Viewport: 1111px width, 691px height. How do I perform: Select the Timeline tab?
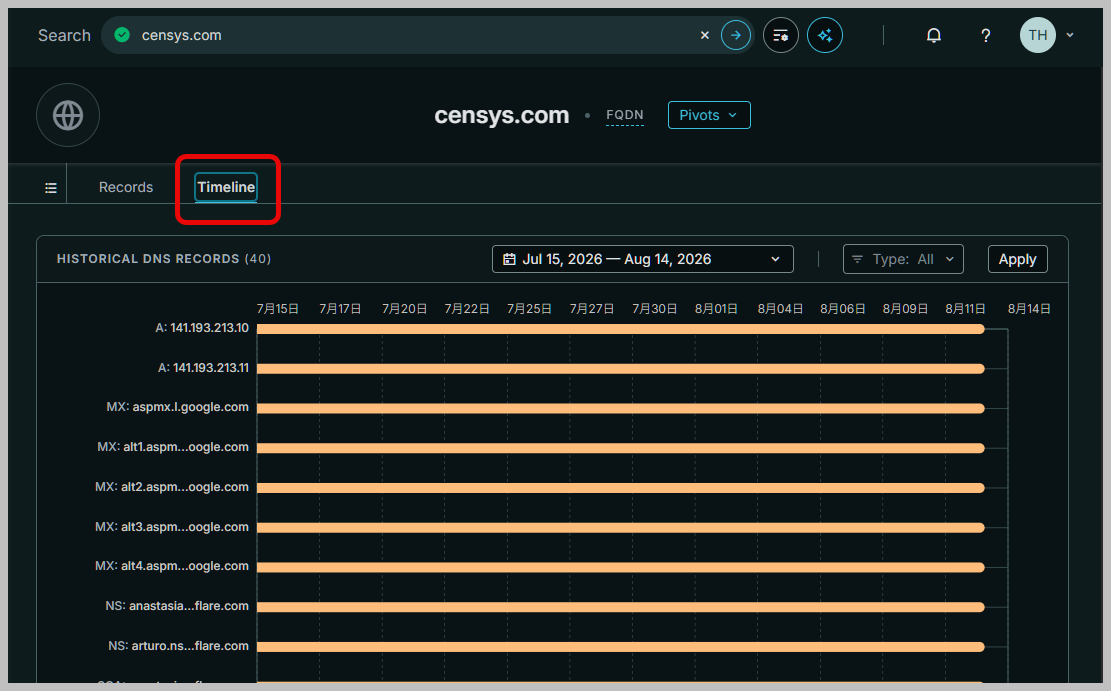pyautogui.click(x=226, y=187)
